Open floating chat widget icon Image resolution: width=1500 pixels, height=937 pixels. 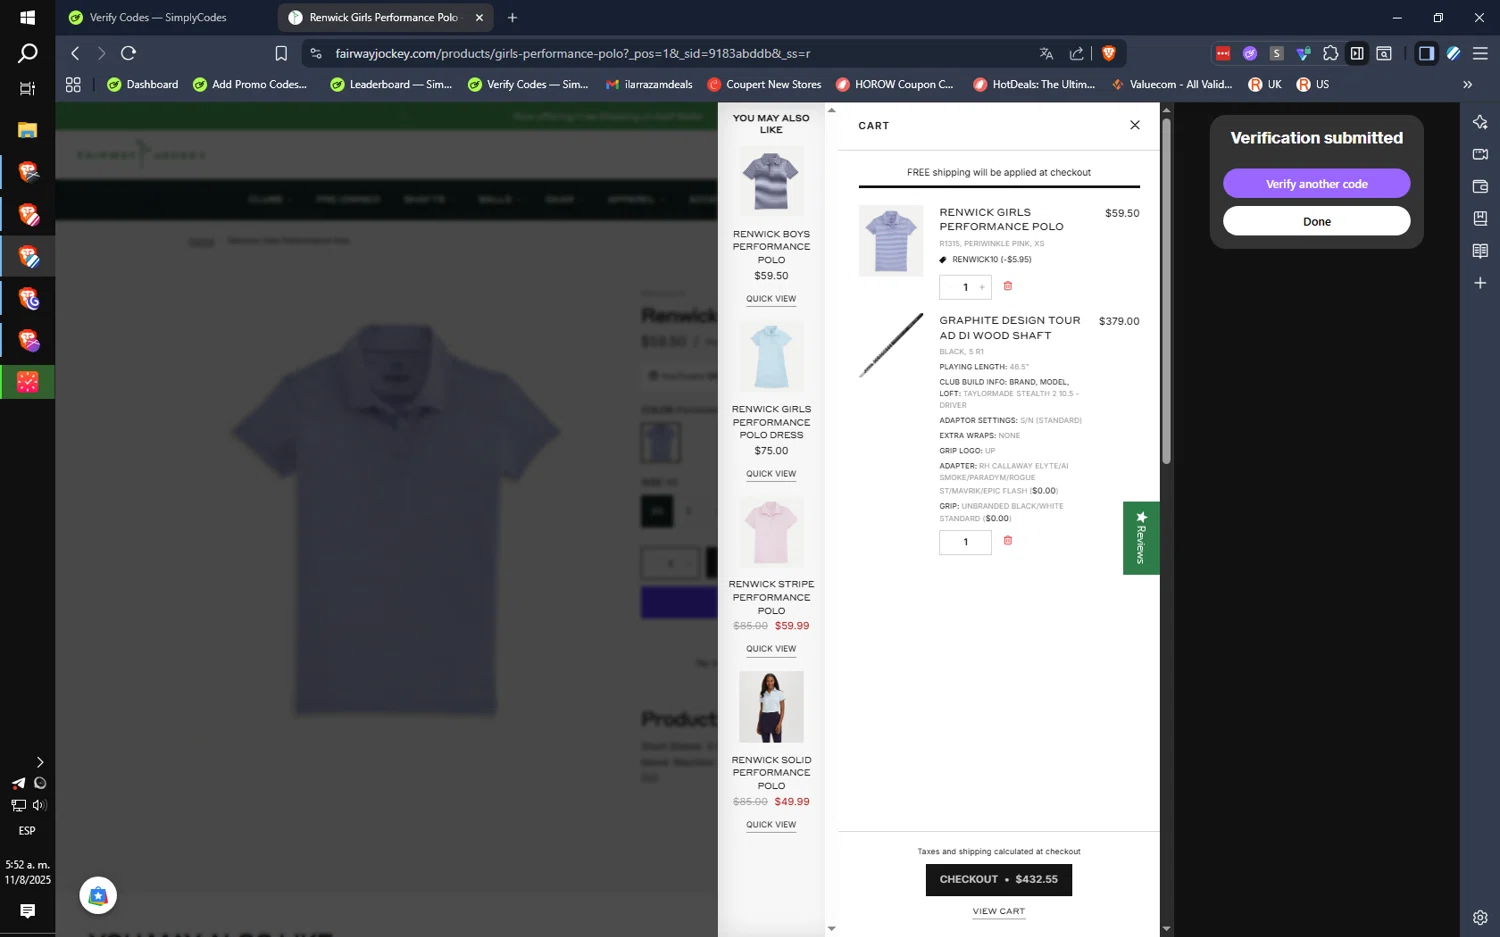98,895
